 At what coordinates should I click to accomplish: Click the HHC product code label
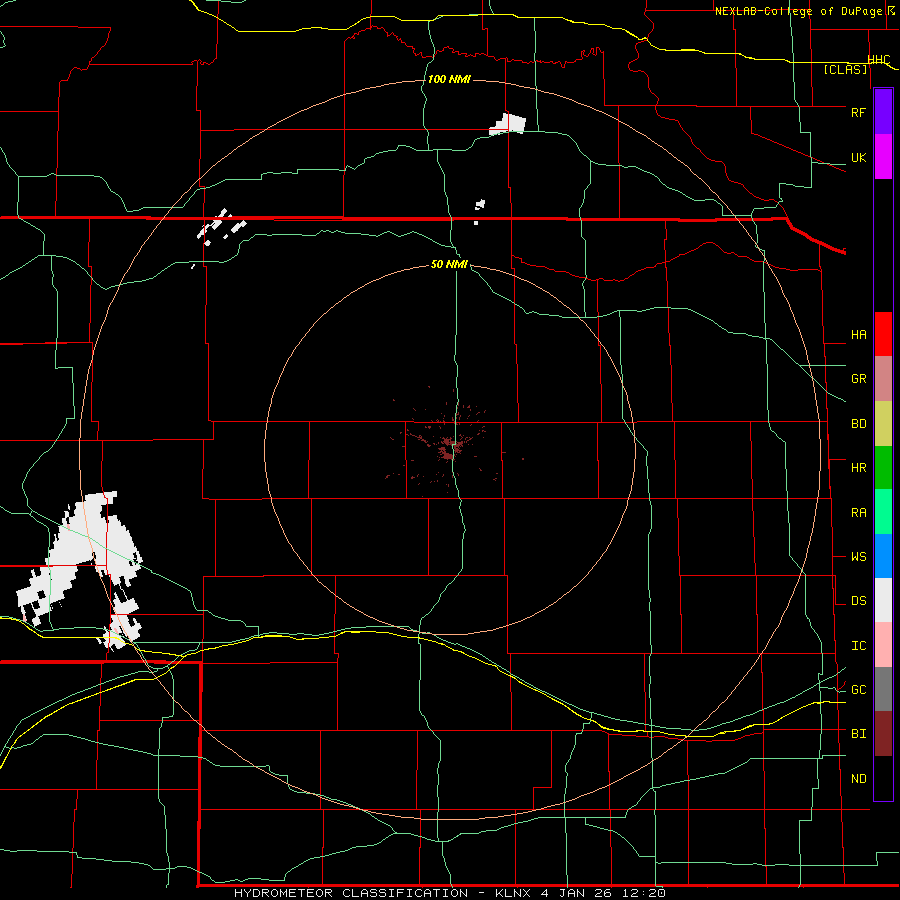[879, 60]
